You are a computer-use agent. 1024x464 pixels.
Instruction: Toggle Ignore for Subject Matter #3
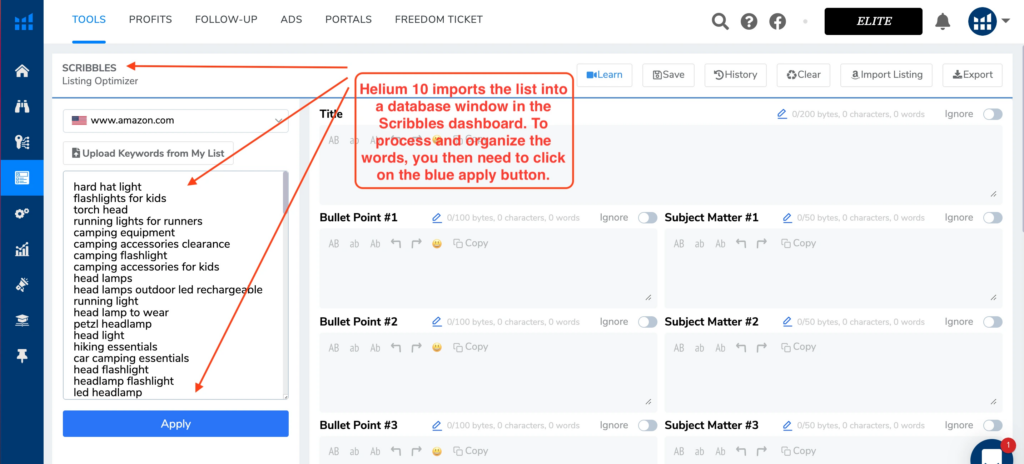[x=993, y=425]
